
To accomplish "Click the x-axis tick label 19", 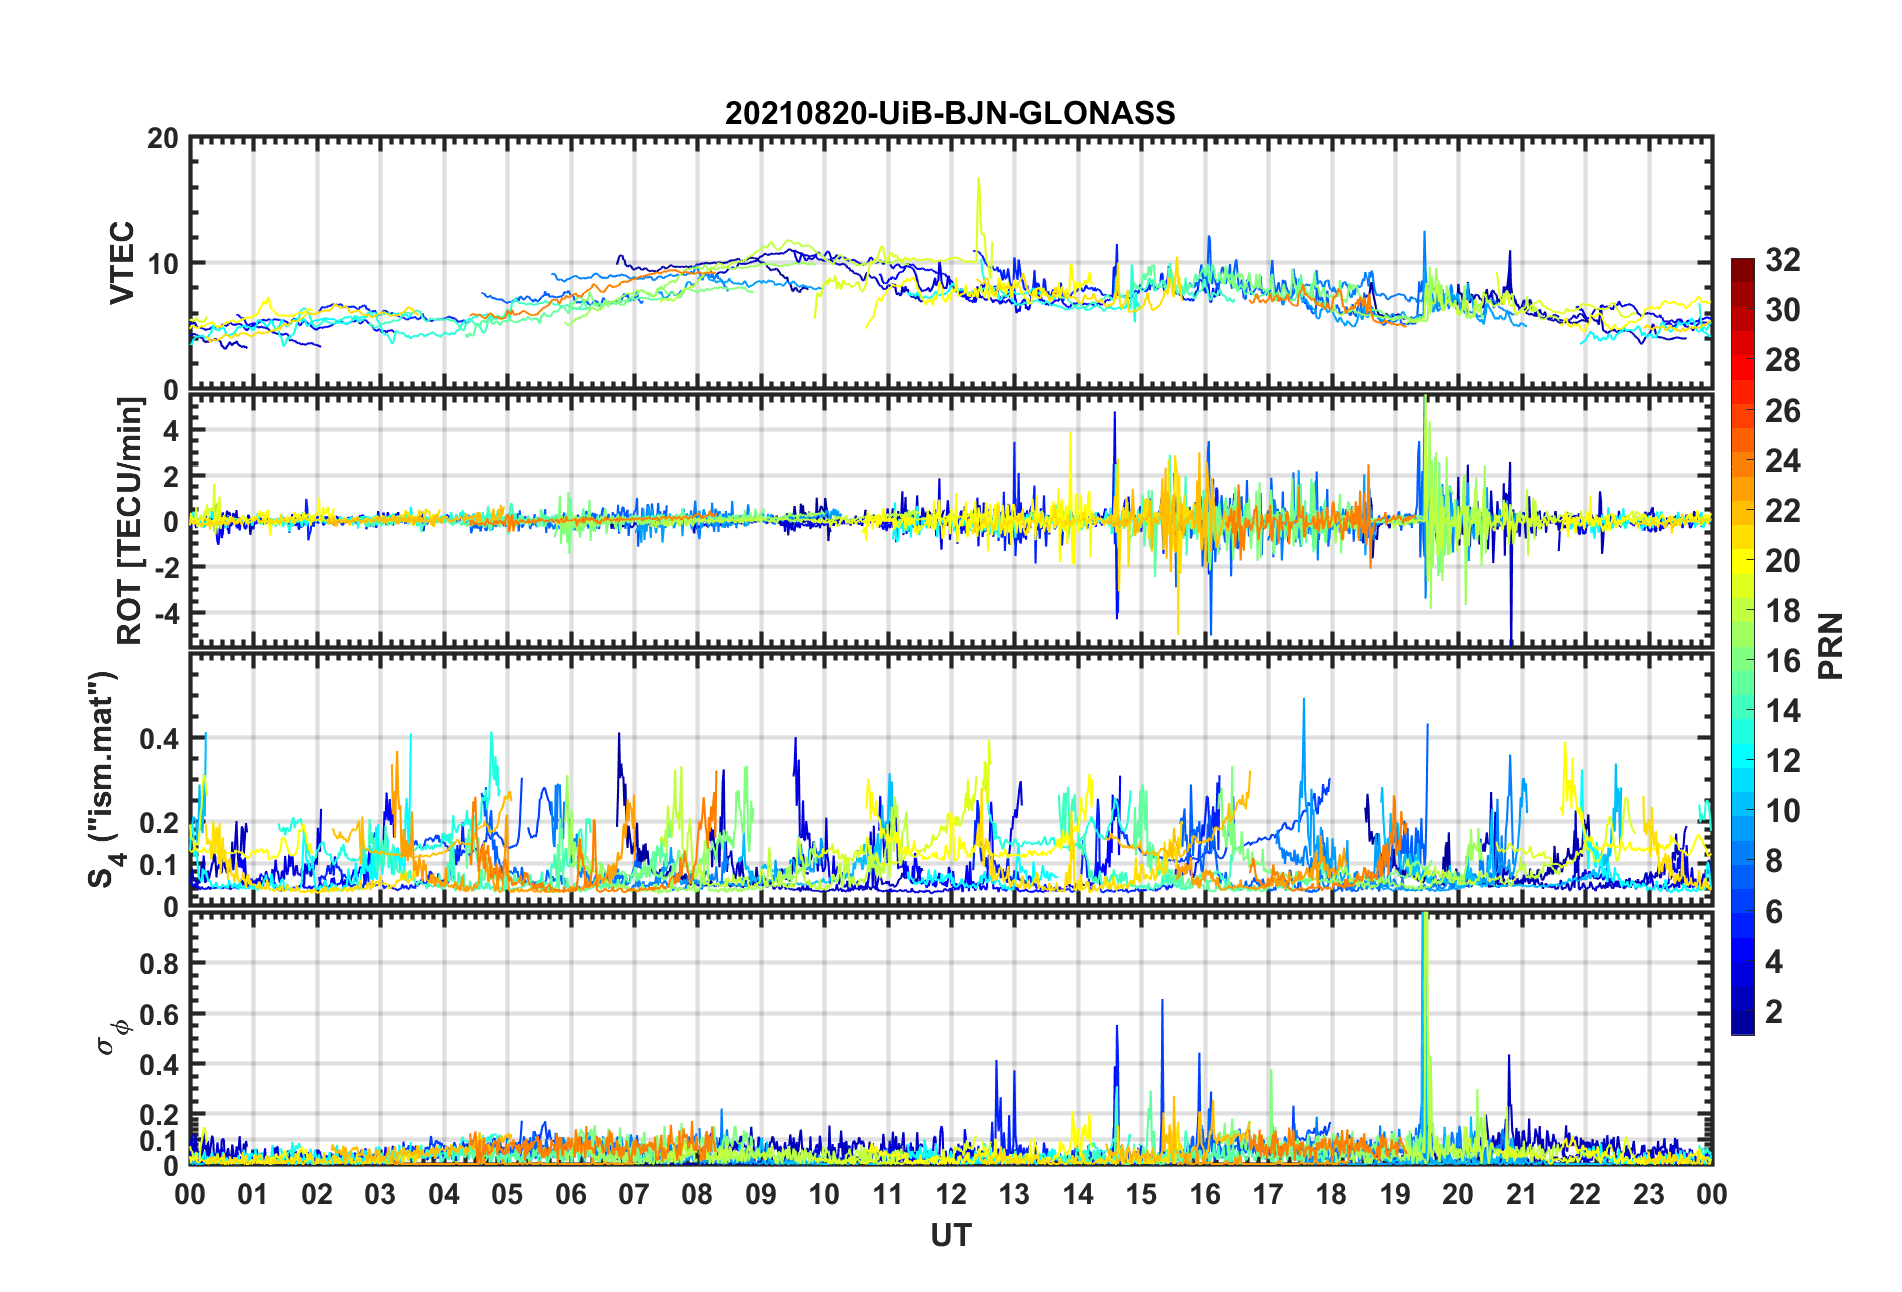I will pyautogui.click(x=1395, y=1194).
